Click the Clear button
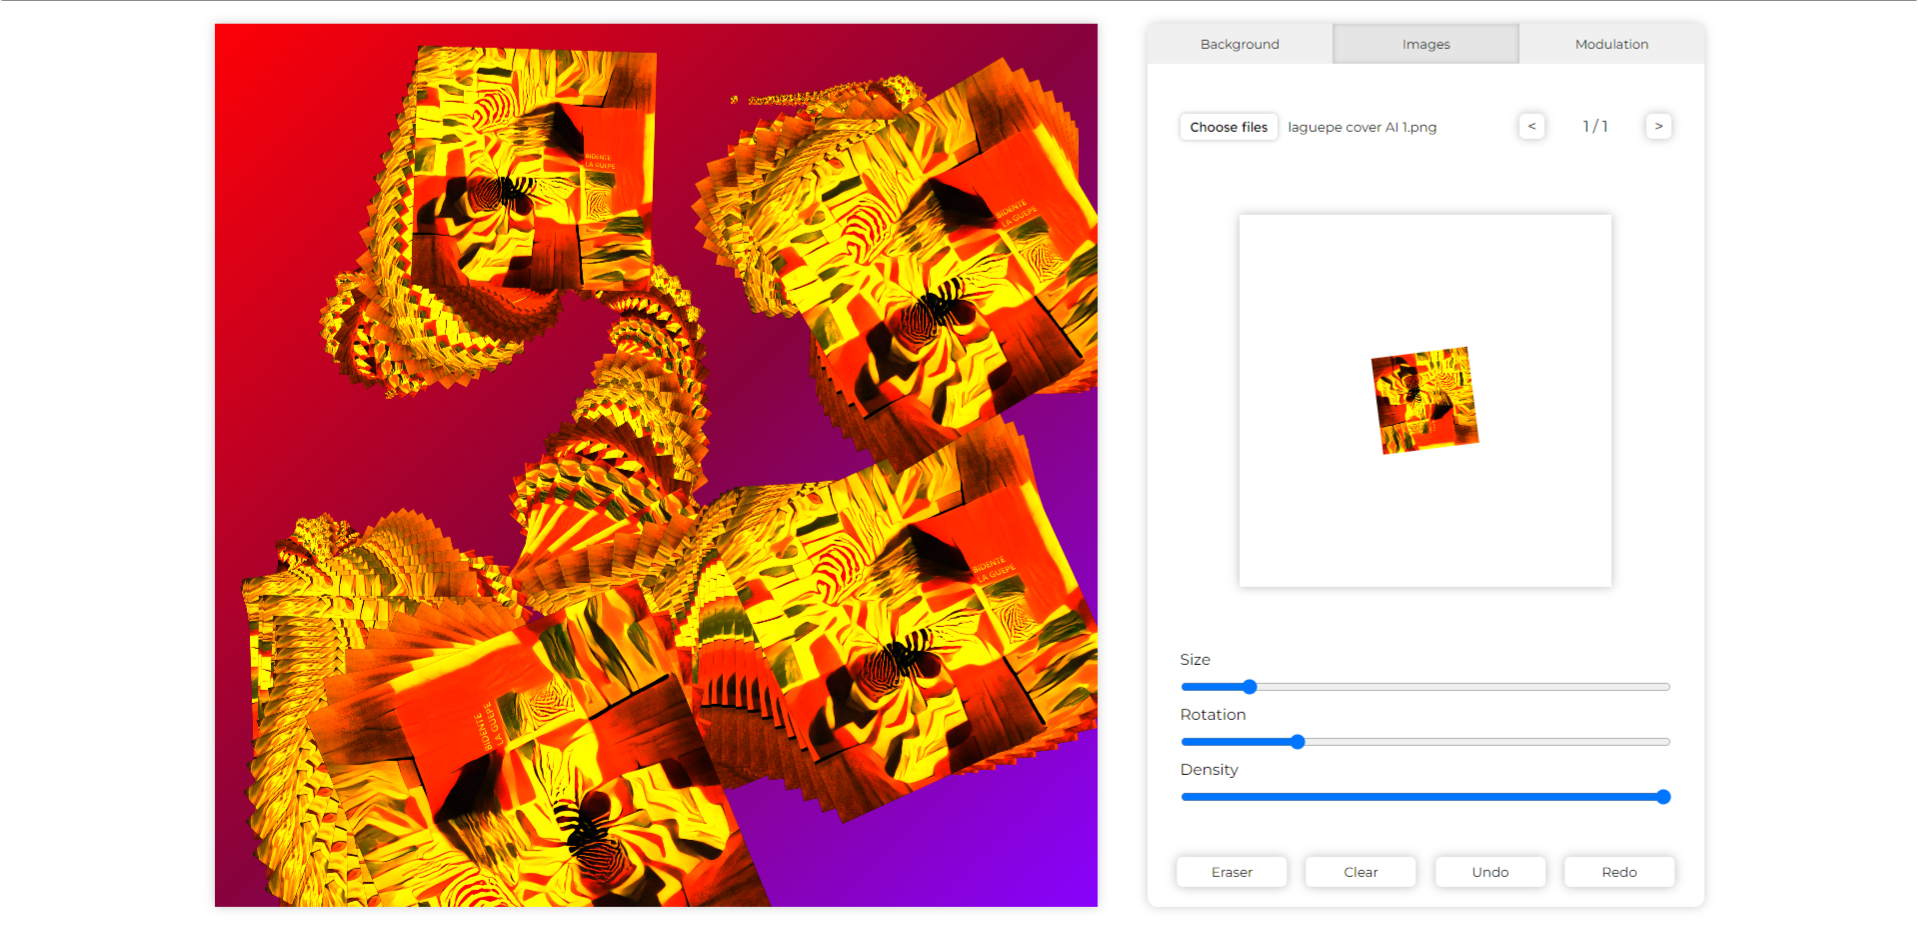1918x926 pixels. click(1360, 872)
